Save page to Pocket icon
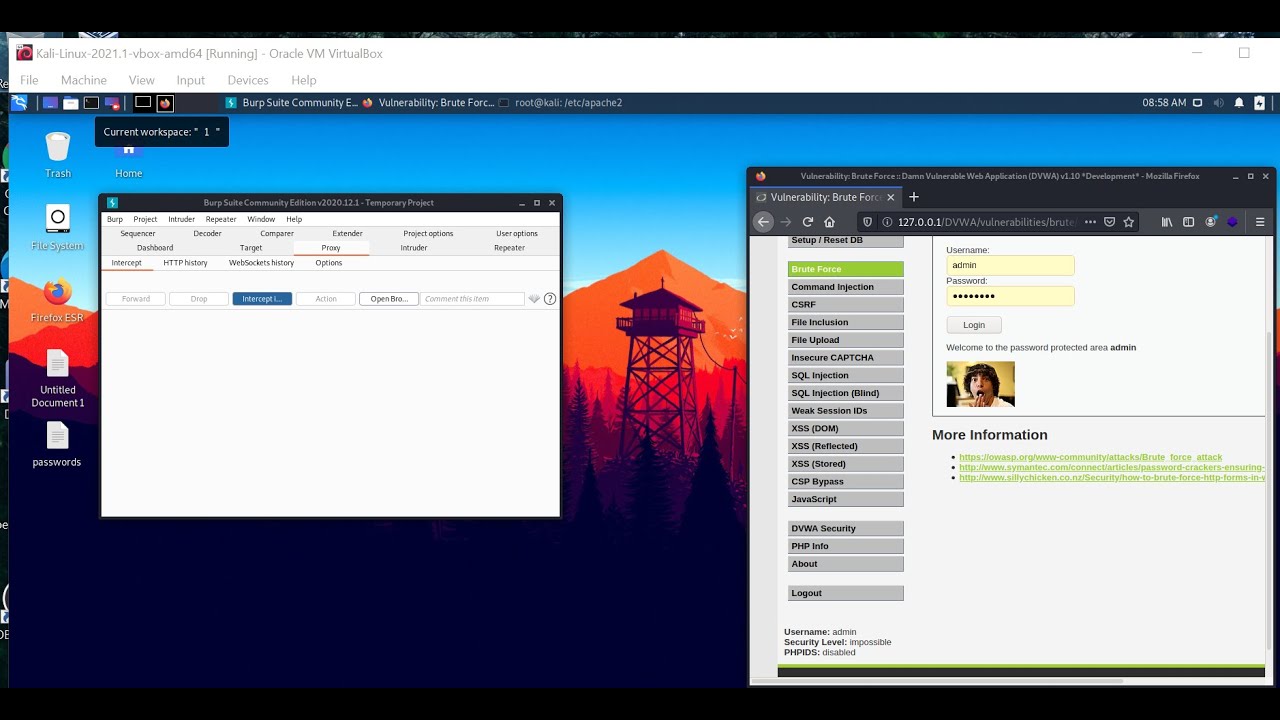The image size is (1280, 720). click(x=1110, y=222)
